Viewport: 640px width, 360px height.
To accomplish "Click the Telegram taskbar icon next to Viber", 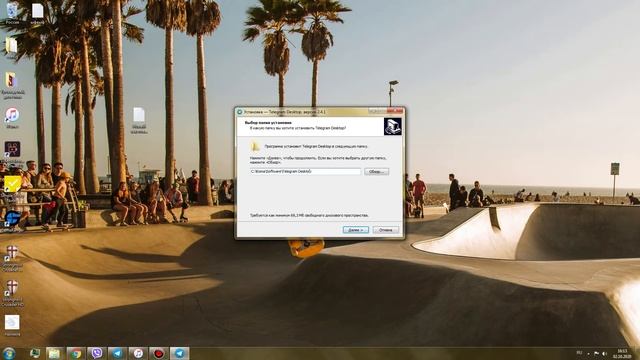I will point(117,353).
